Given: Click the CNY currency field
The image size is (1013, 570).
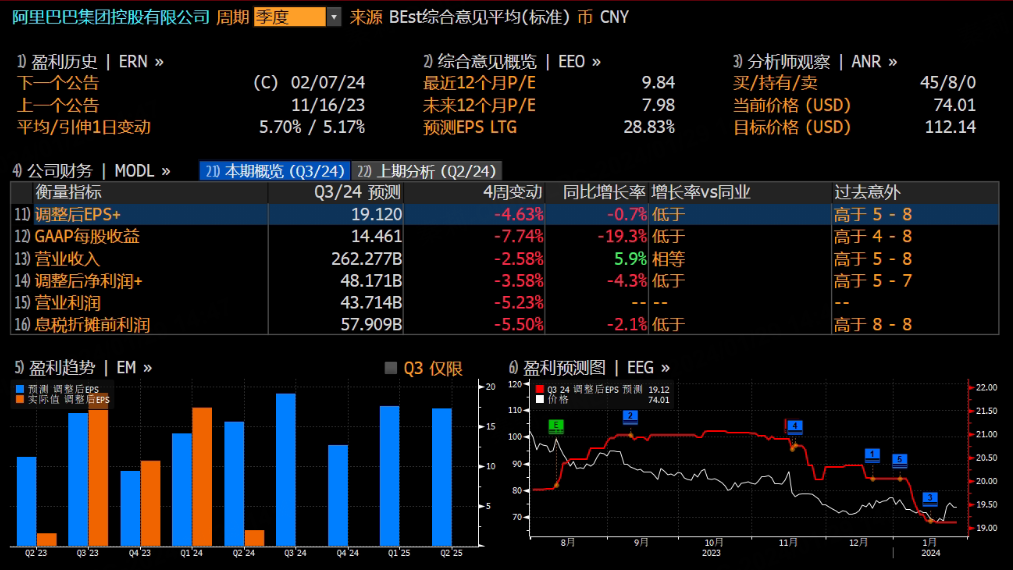Looking at the screenshot, I should tap(614, 17).
